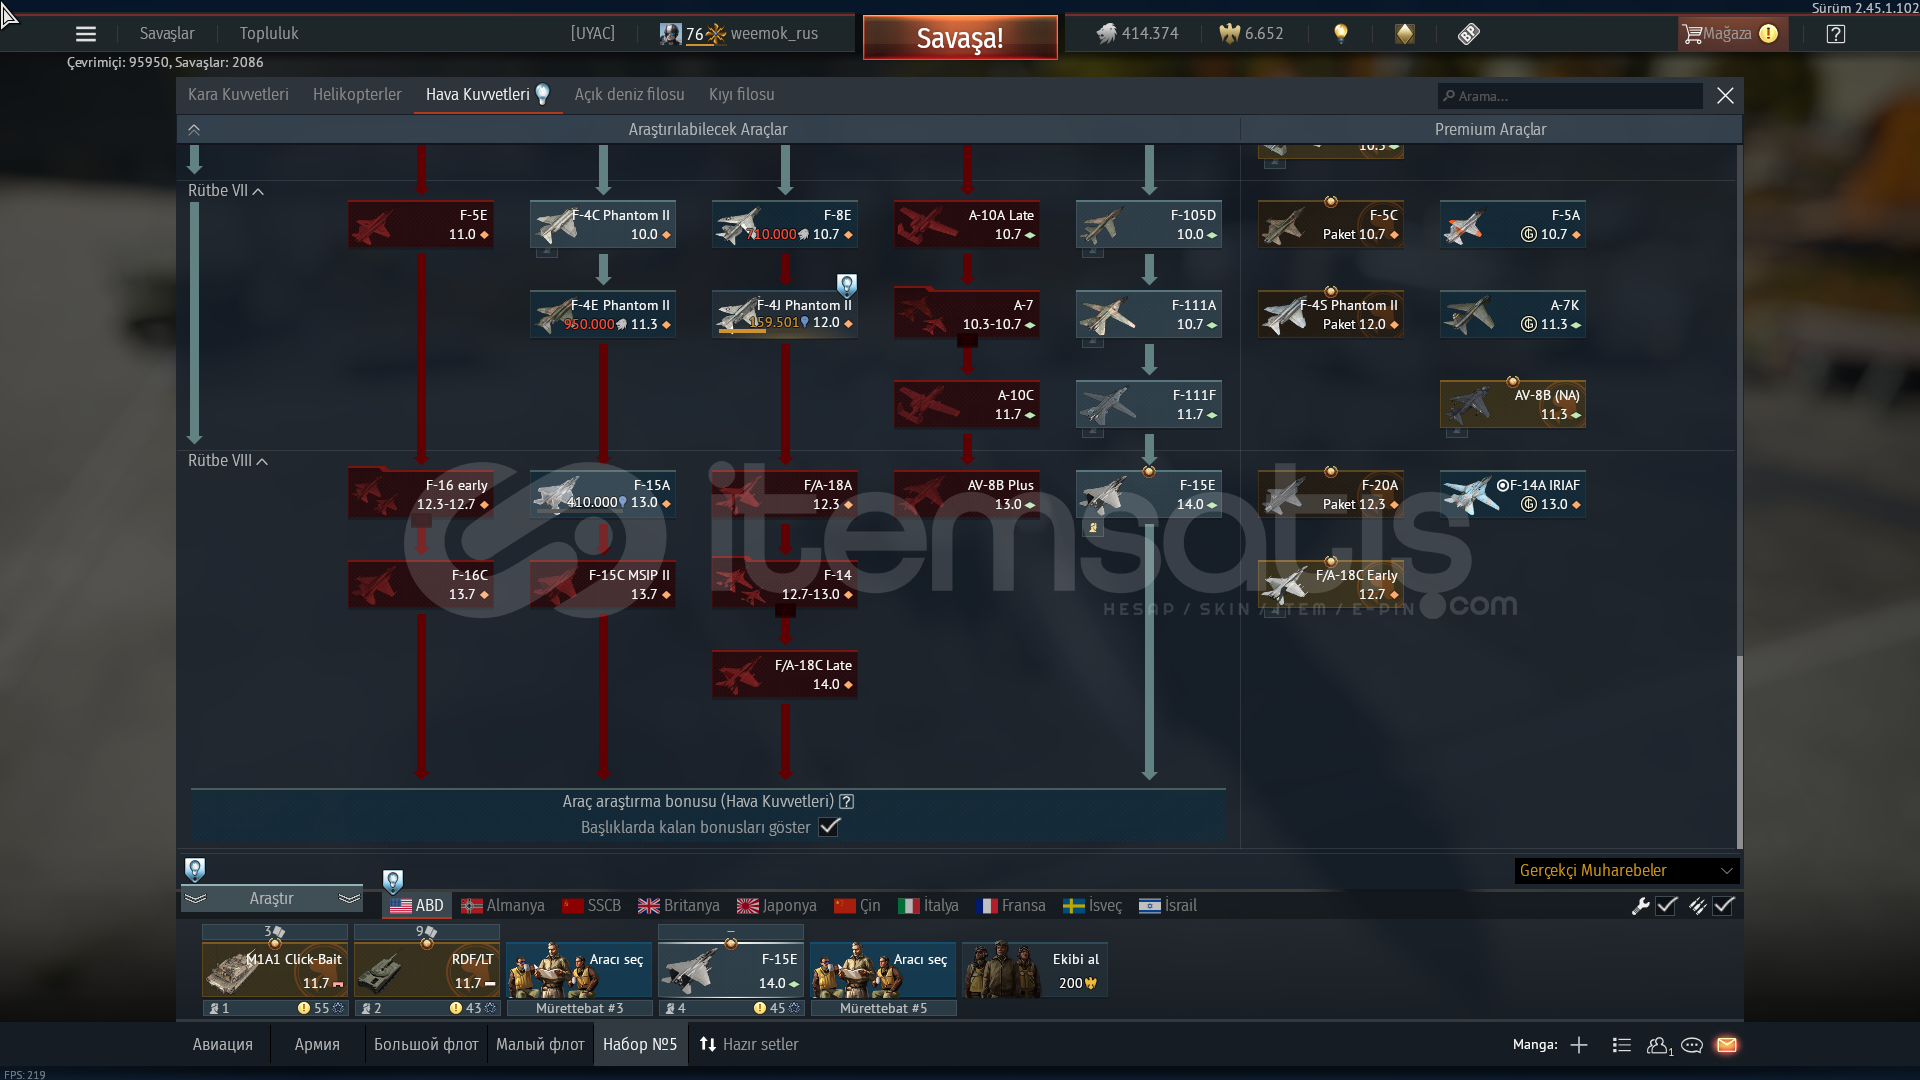Open the mail envelope icon
The image size is (1920, 1080).
[1727, 1045]
